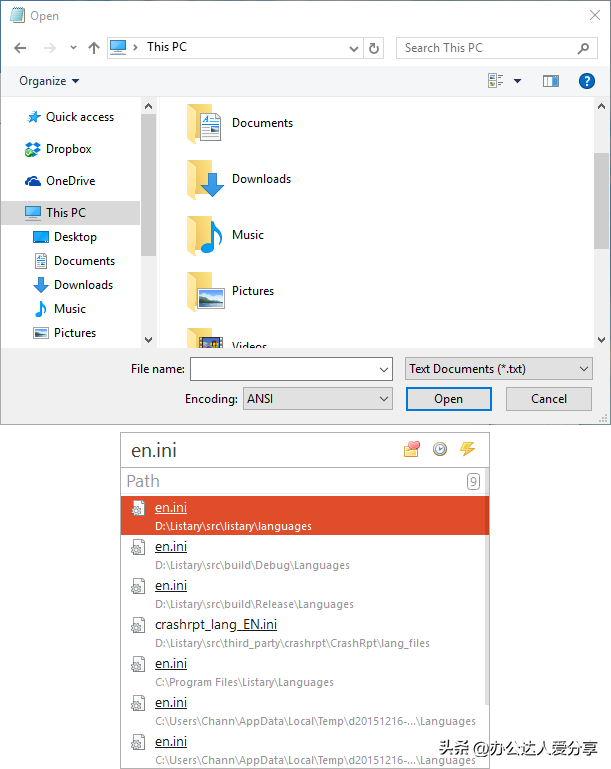Open the Organize menu
Screen dimensions: 611x769
pos(49,81)
